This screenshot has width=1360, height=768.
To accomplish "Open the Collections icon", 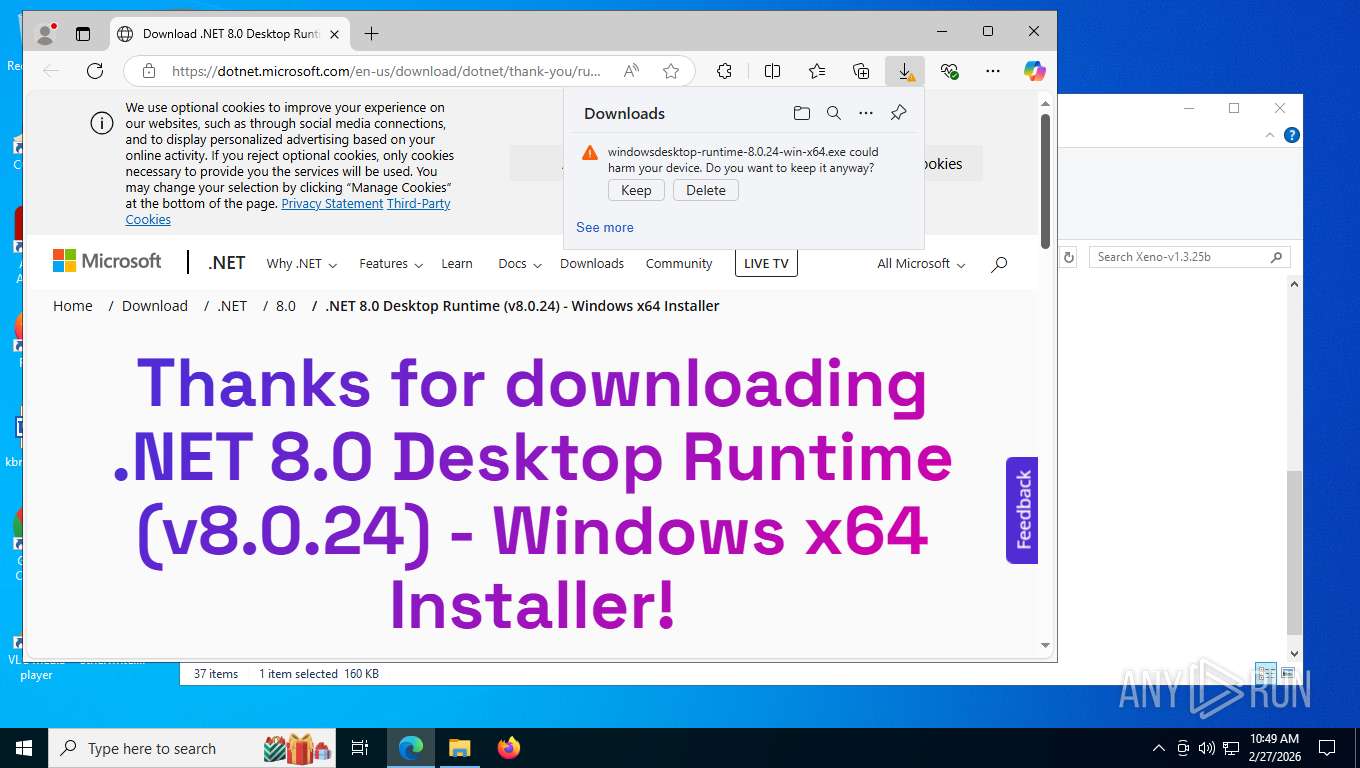I will click(x=861, y=71).
